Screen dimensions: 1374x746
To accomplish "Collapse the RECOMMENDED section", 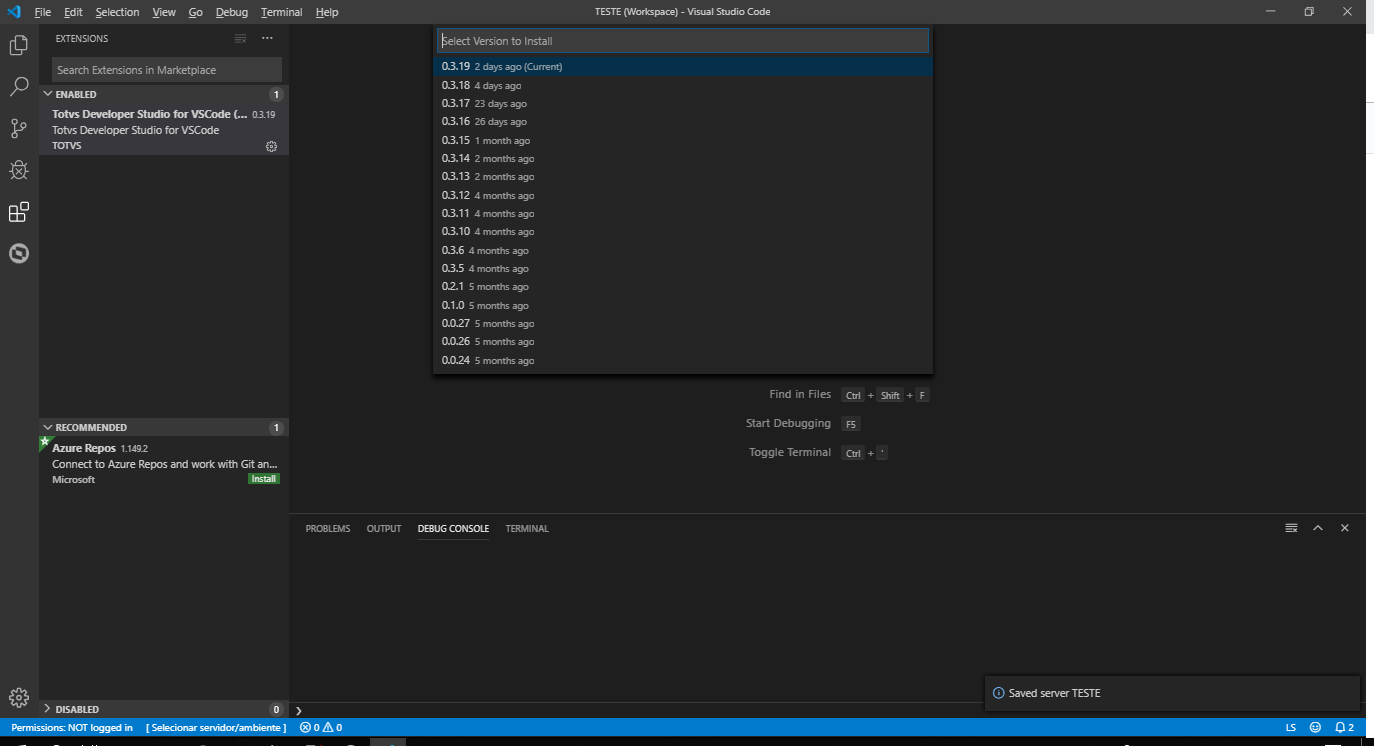I will 164,427.
